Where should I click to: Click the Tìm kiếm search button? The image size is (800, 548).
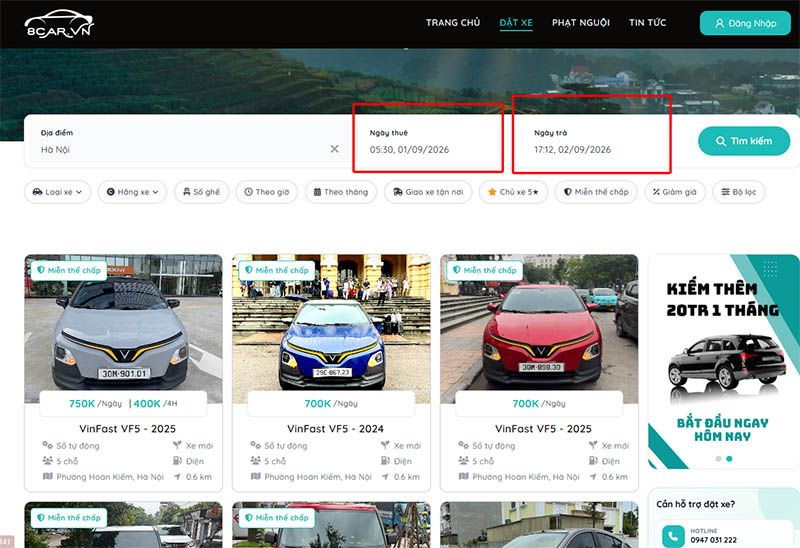744,141
